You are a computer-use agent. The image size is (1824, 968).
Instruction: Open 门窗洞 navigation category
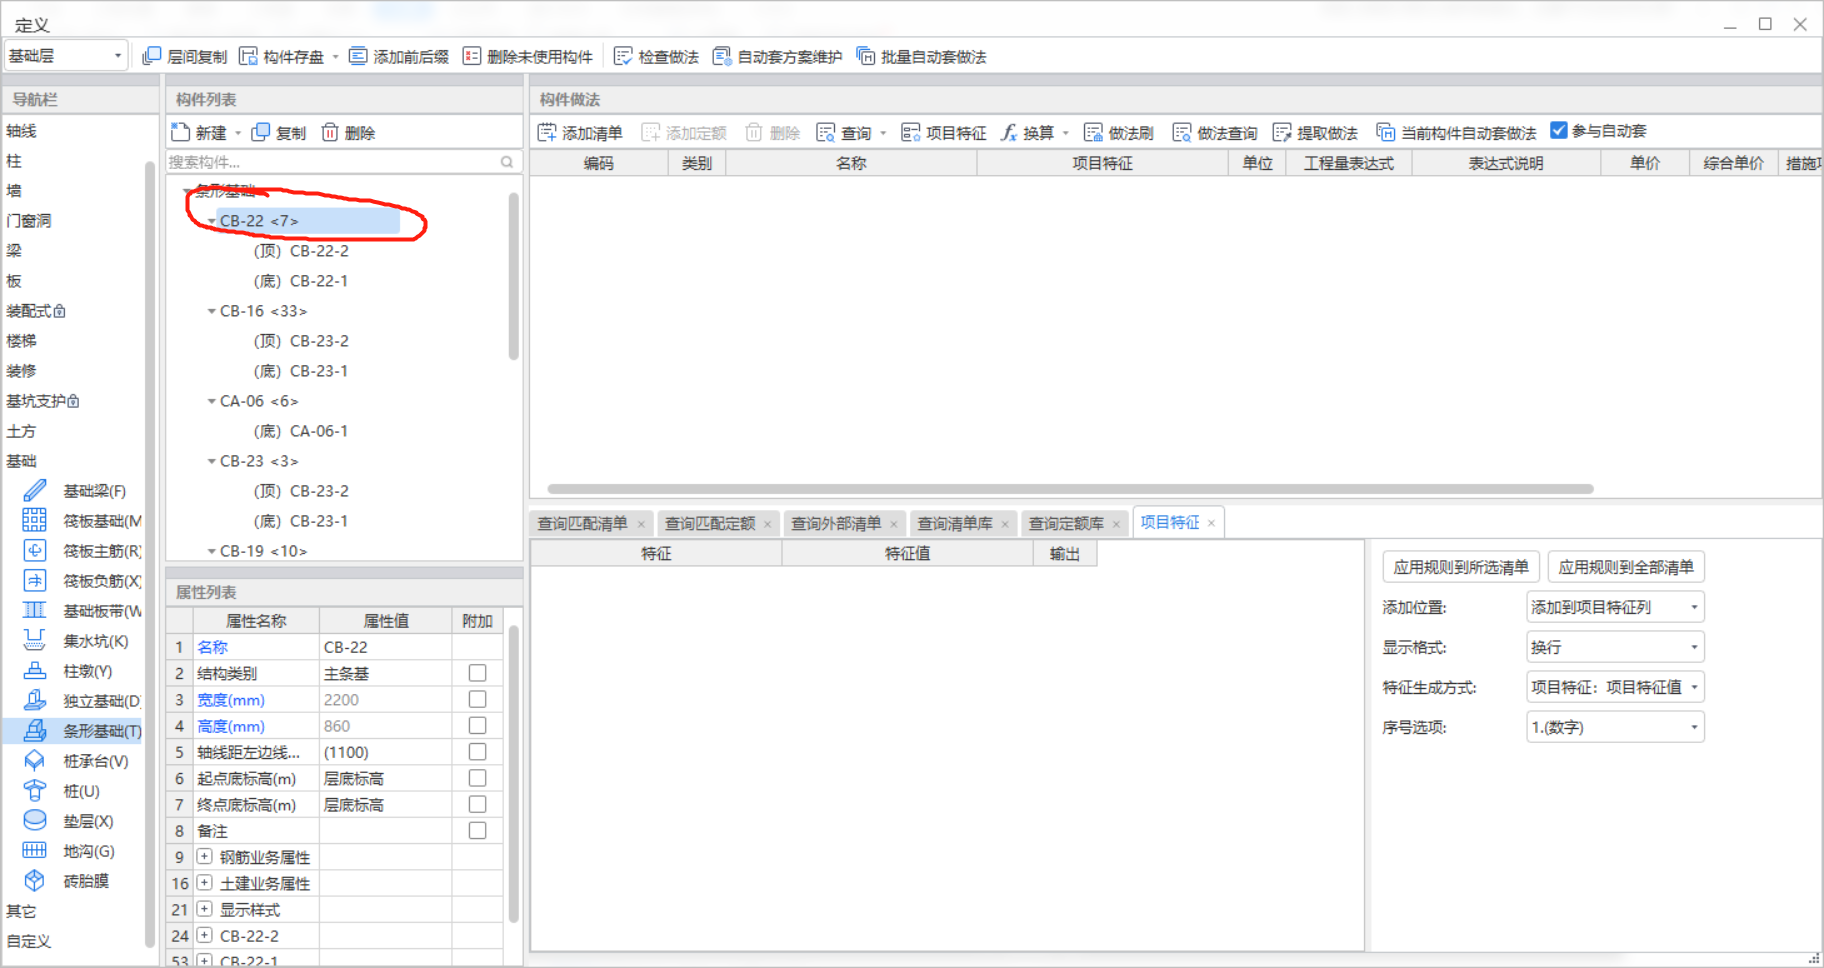29,221
